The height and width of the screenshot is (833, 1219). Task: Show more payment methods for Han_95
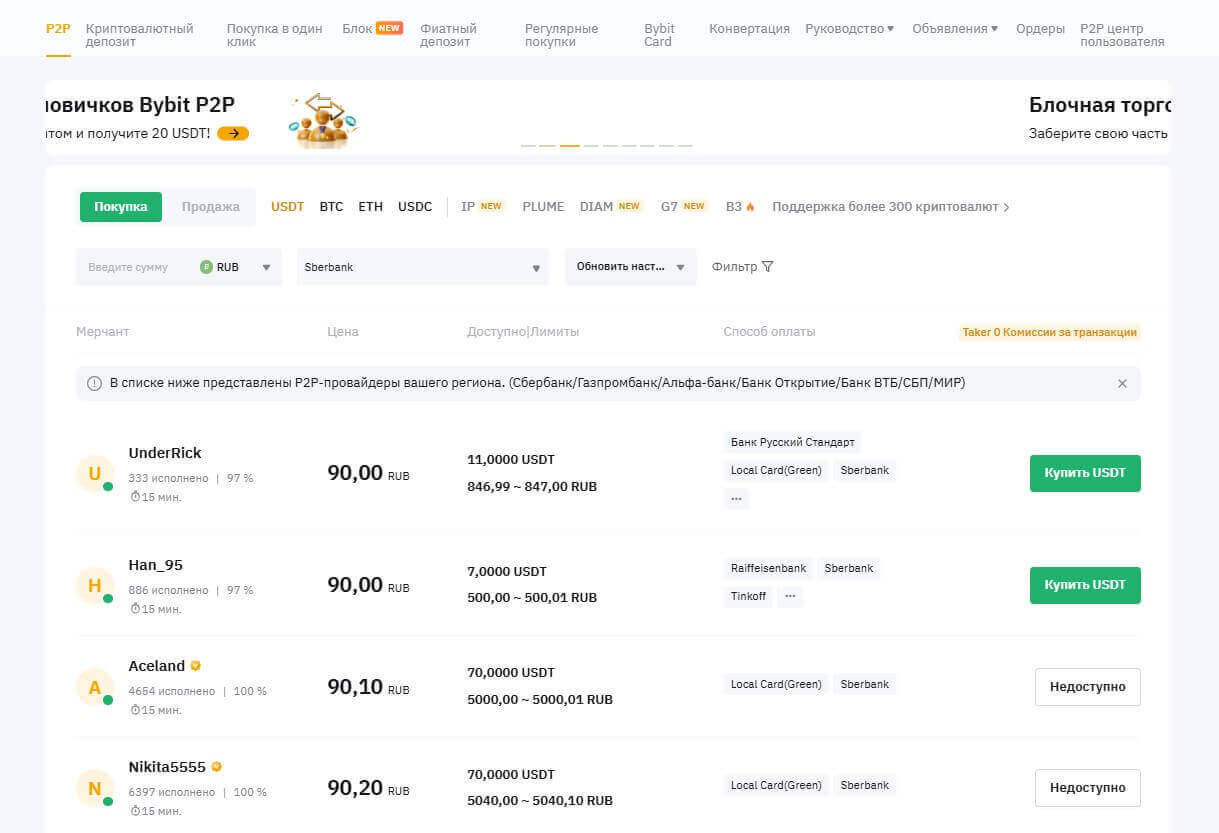click(790, 596)
